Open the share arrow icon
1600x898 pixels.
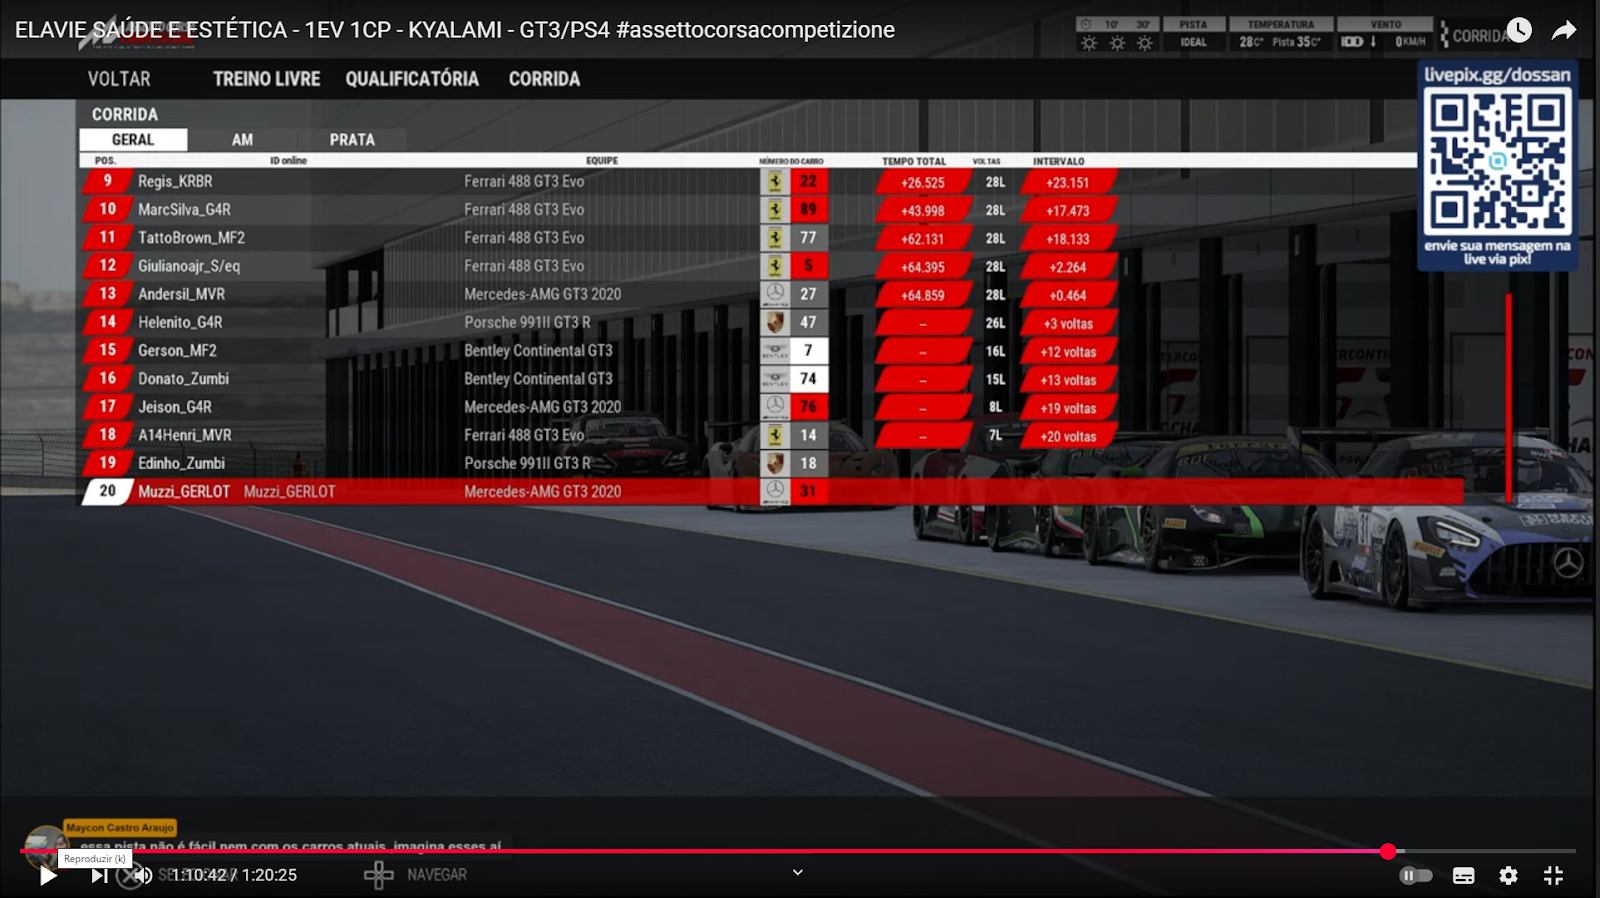pyautogui.click(x=1564, y=30)
